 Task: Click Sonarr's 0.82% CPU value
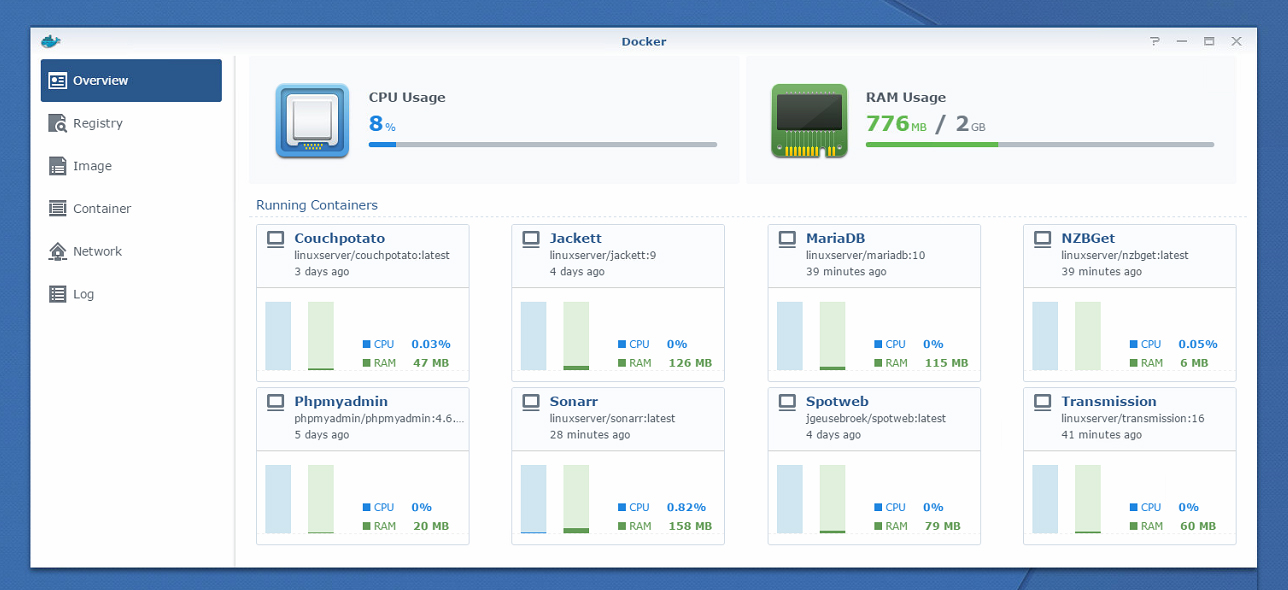click(686, 507)
